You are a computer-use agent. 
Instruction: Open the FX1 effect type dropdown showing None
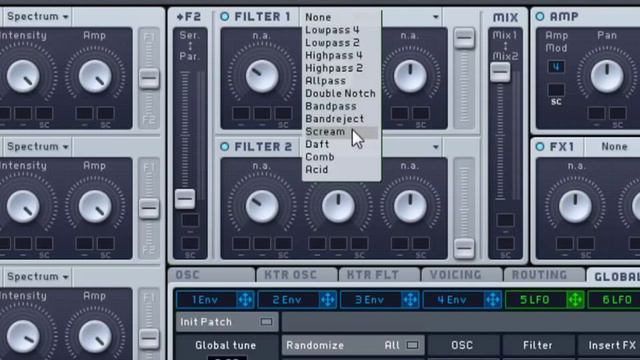tap(613, 147)
